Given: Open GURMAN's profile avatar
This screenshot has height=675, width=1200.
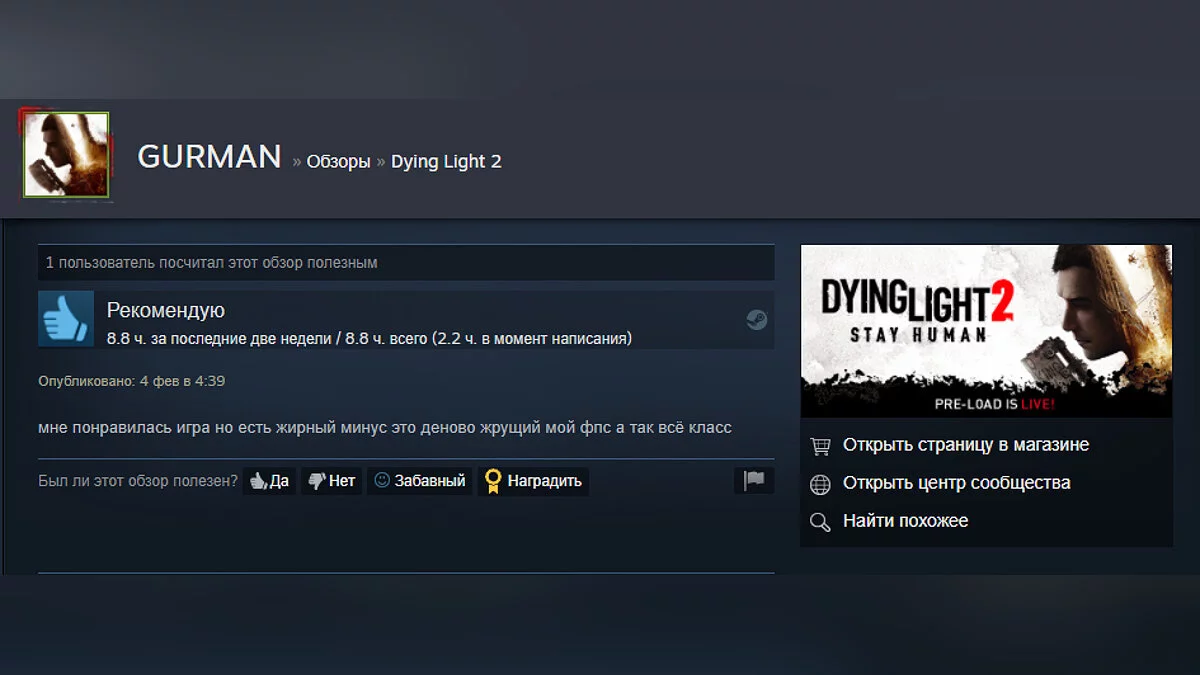Looking at the screenshot, I should 66,154.
